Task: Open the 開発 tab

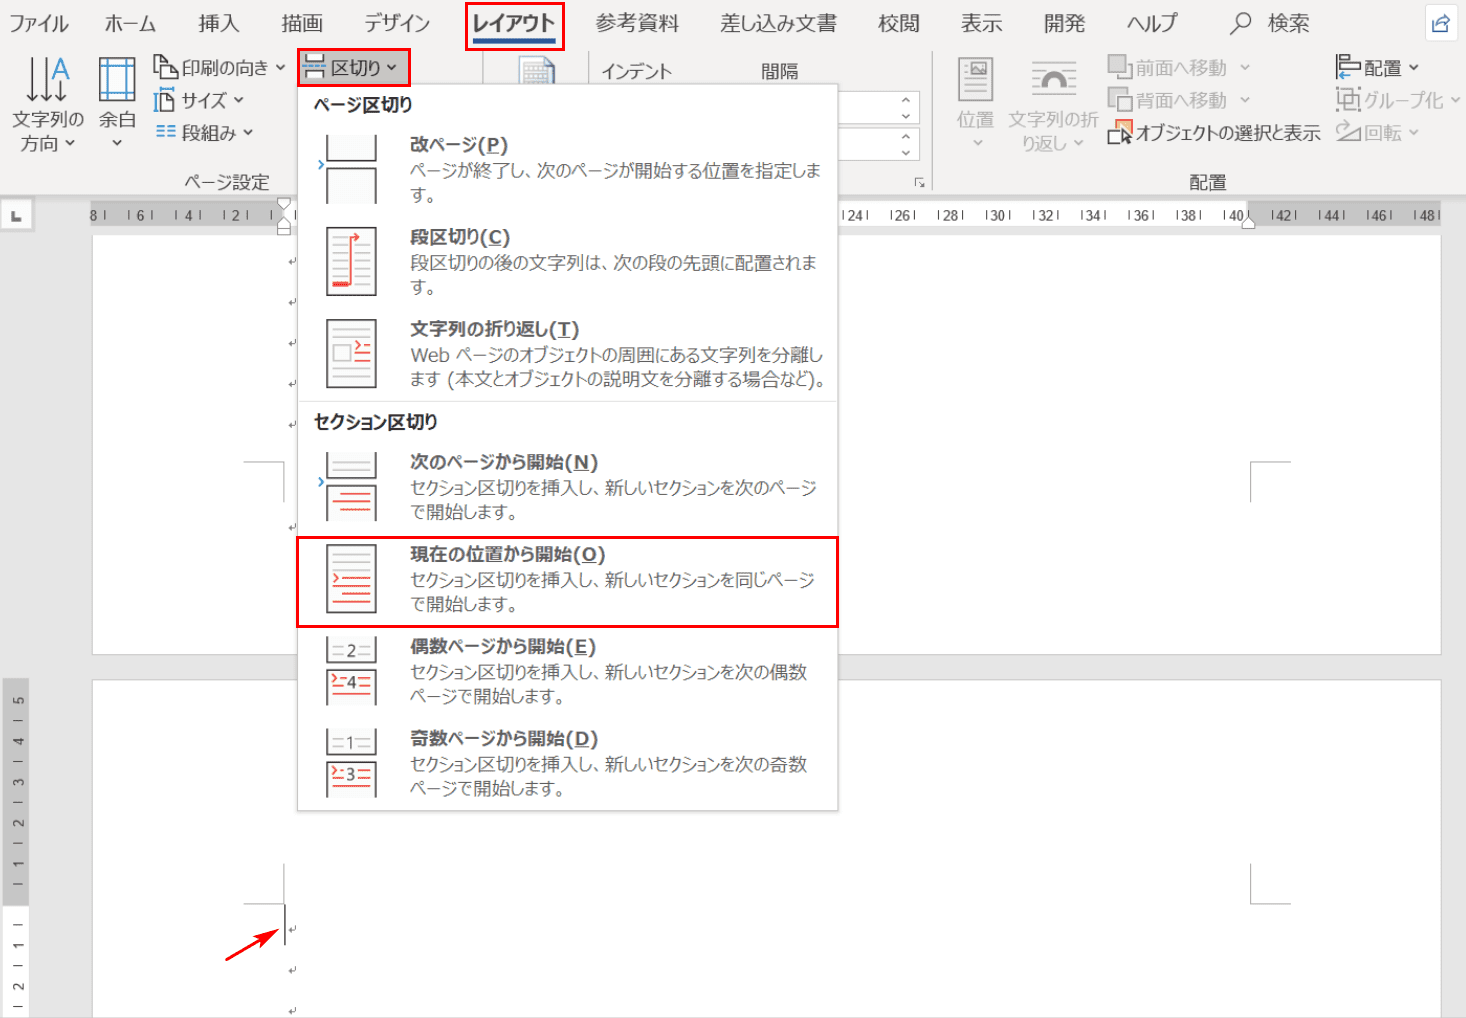Action: click(x=1064, y=23)
